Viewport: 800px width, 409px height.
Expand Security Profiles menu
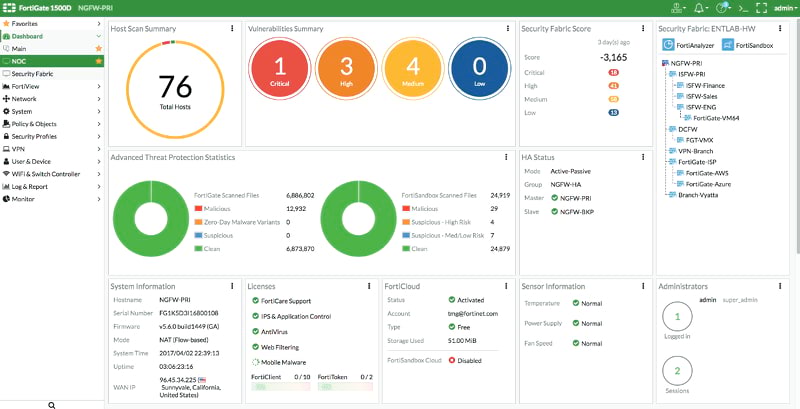tap(52, 136)
